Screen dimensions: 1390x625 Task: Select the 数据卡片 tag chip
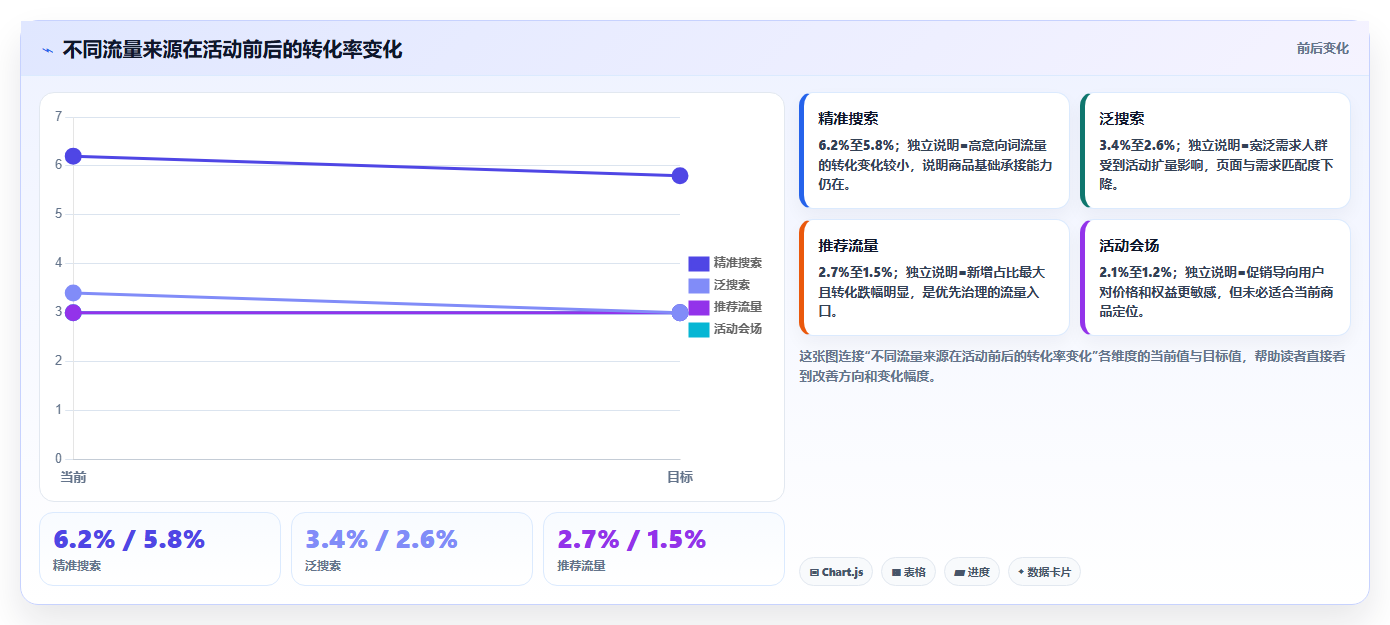pyautogui.click(x=1044, y=572)
